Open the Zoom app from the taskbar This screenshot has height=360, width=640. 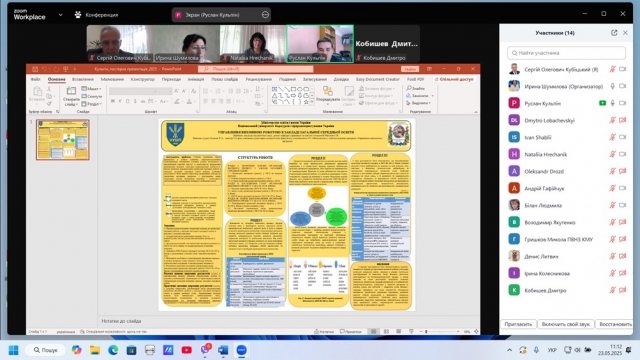[241, 350]
